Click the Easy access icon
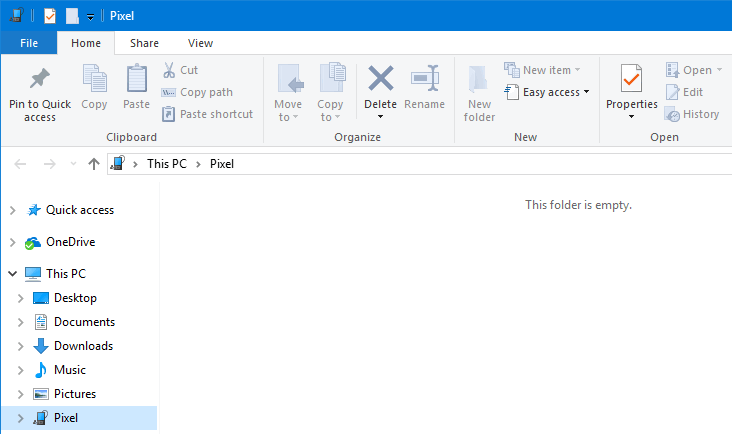This screenshot has width=732, height=434. click(x=512, y=92)
